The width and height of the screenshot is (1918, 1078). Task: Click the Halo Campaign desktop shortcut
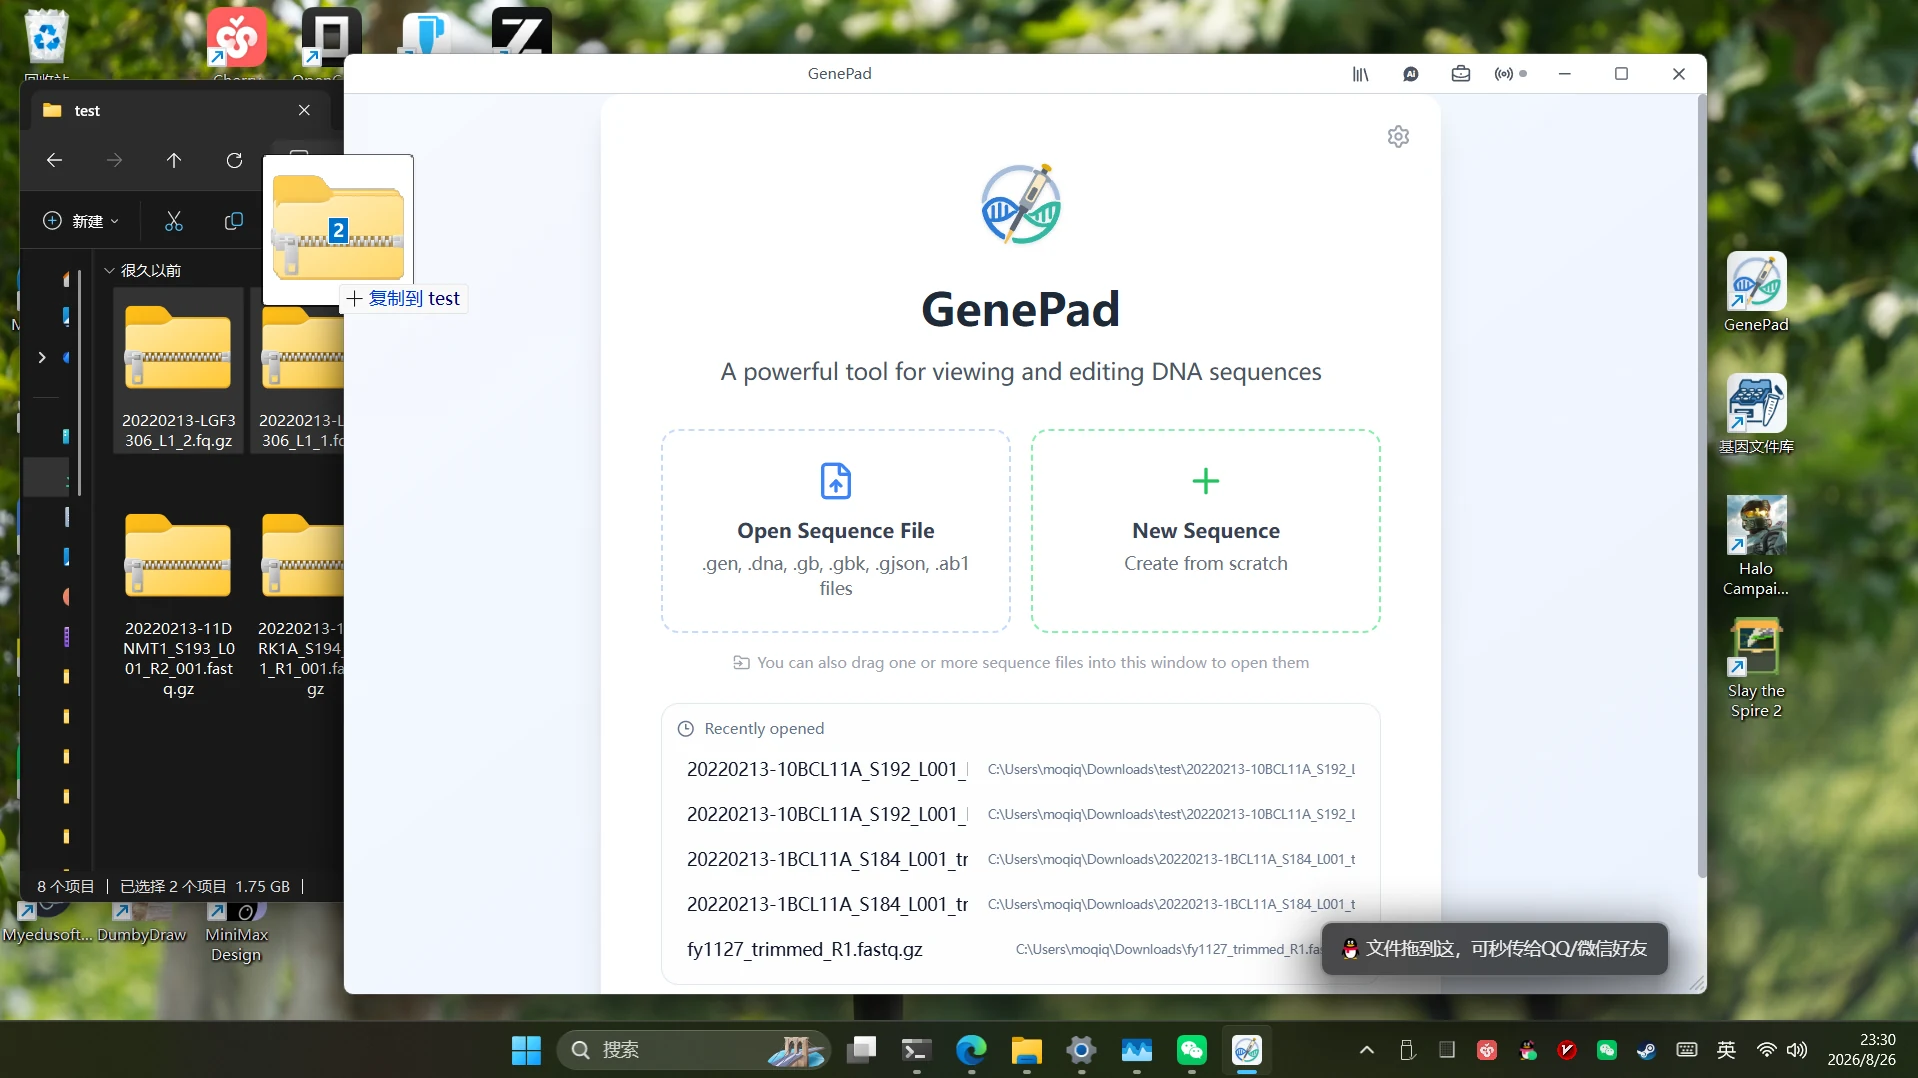pos(1756,546)
